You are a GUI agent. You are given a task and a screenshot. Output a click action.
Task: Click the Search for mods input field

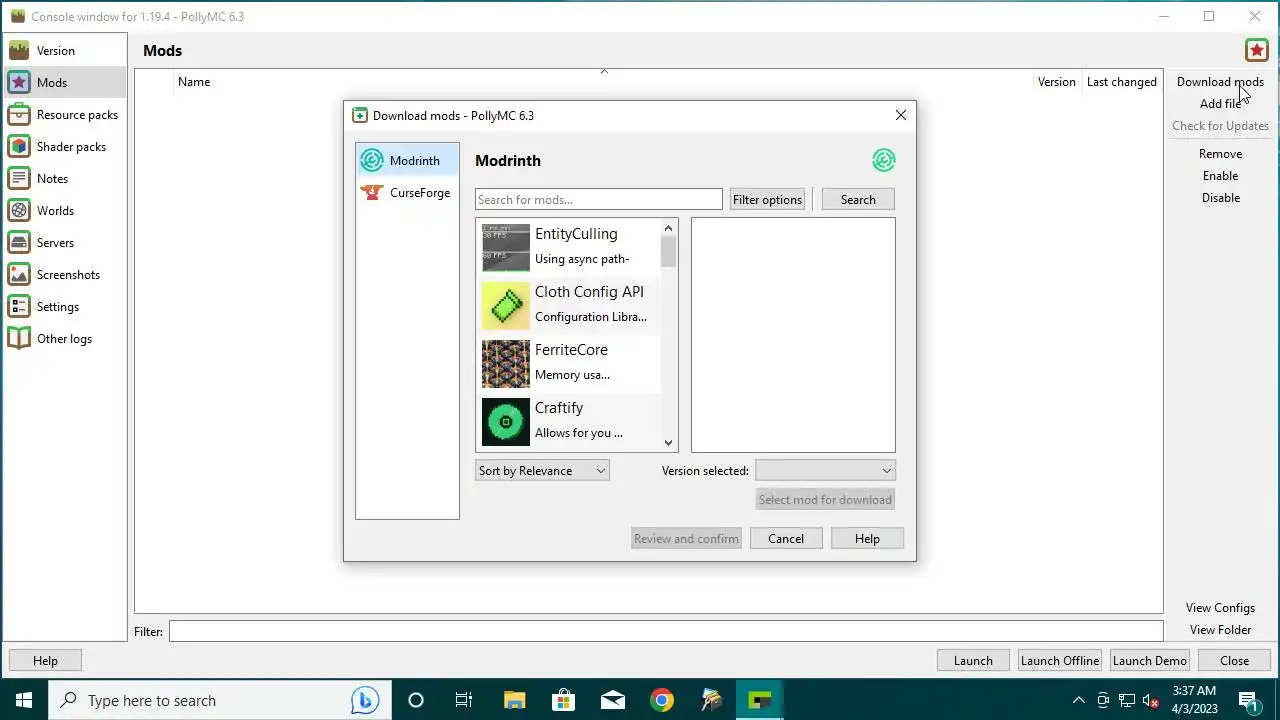(598, 200)
